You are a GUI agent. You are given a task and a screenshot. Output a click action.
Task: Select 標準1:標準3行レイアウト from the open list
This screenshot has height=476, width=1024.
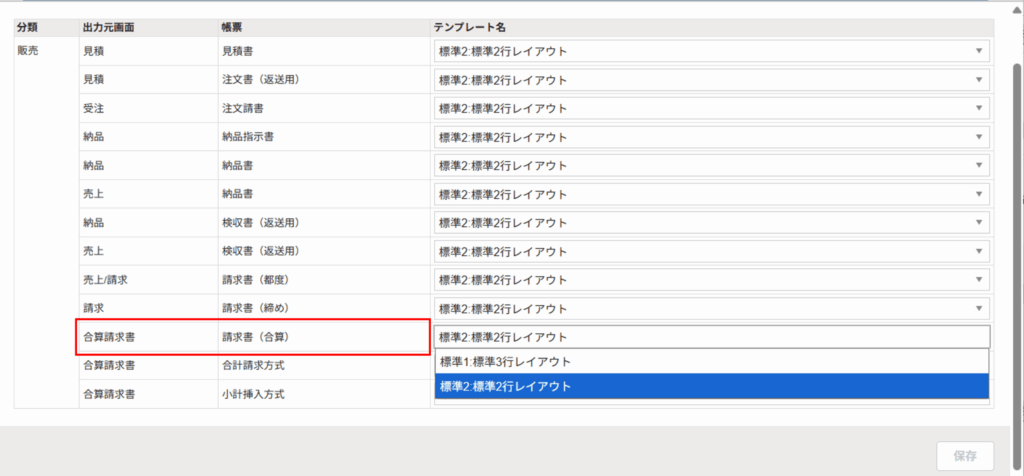(712, 362)
